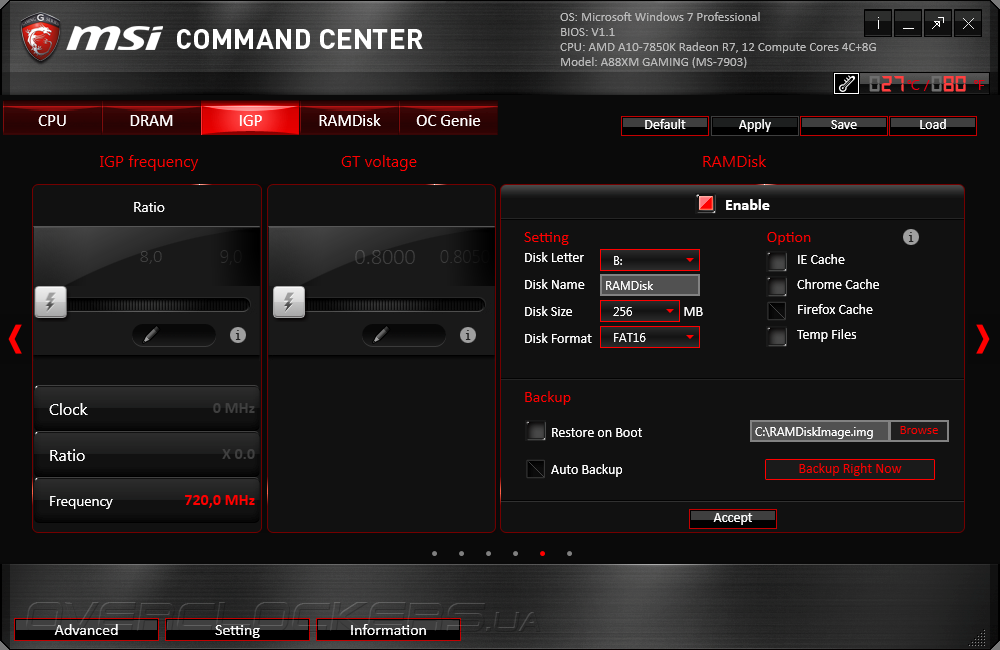Open the OC Genie tab
The image size is (1000, 650).
click(x=448, y=120)
